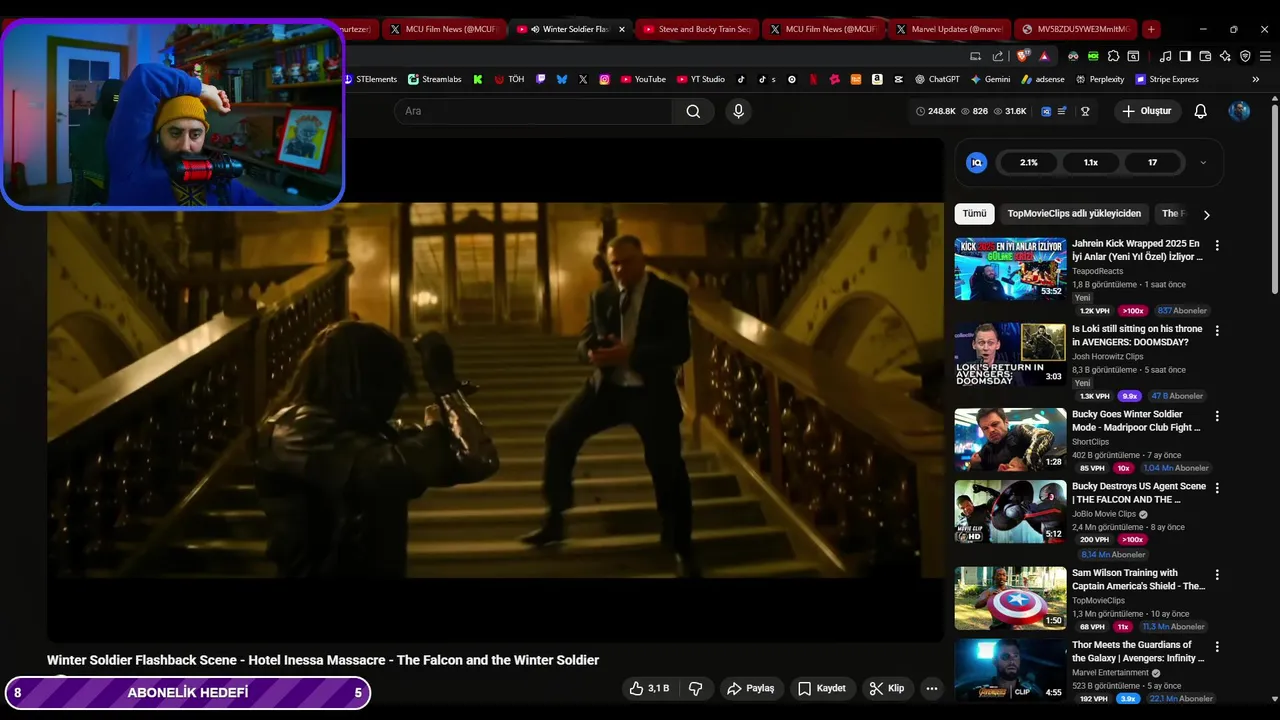Image resolution: width=1280 pixels, height=720 pixels.
Task: Click the share page icon in the address bar
Action: click(x=997, y=56)
